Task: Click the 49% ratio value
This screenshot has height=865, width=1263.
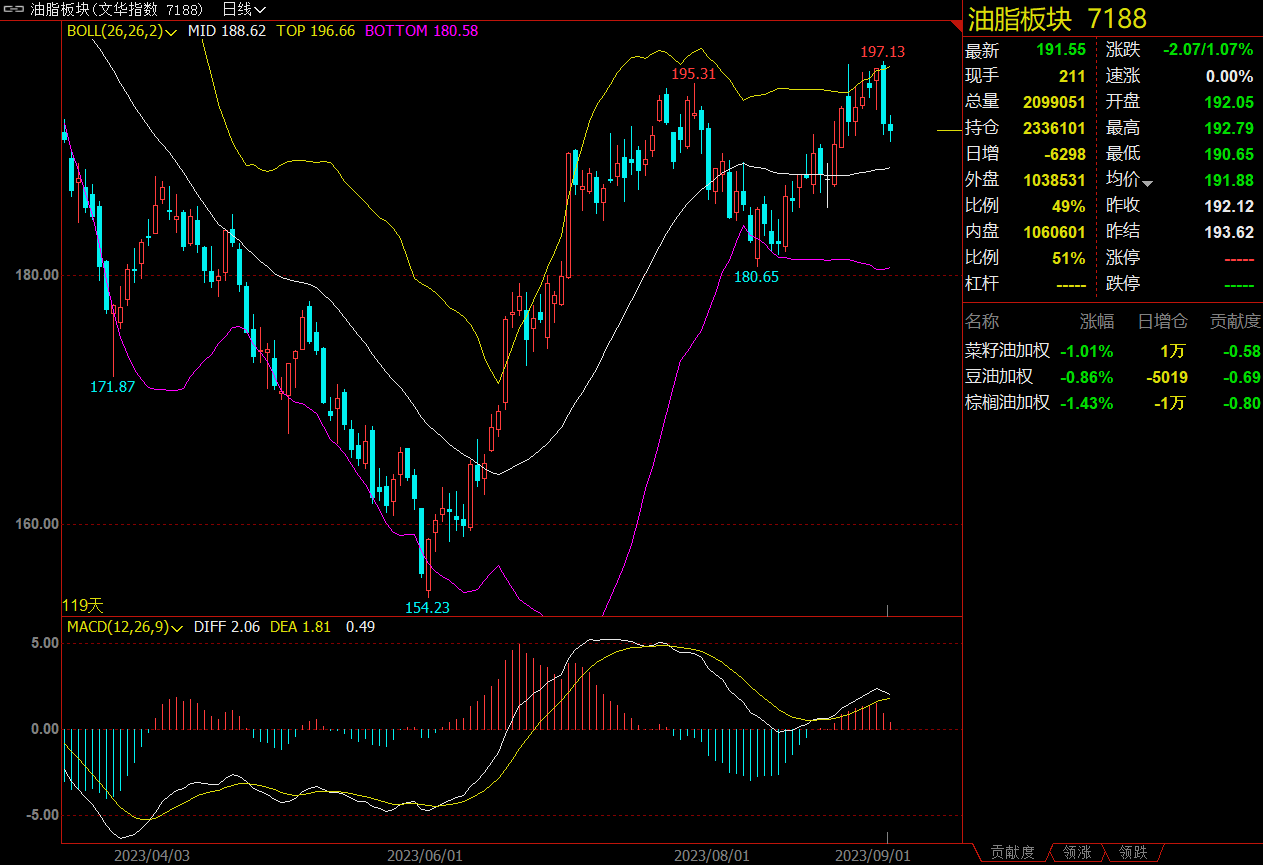Action: pyautogui.click(x=1068, y=206)
